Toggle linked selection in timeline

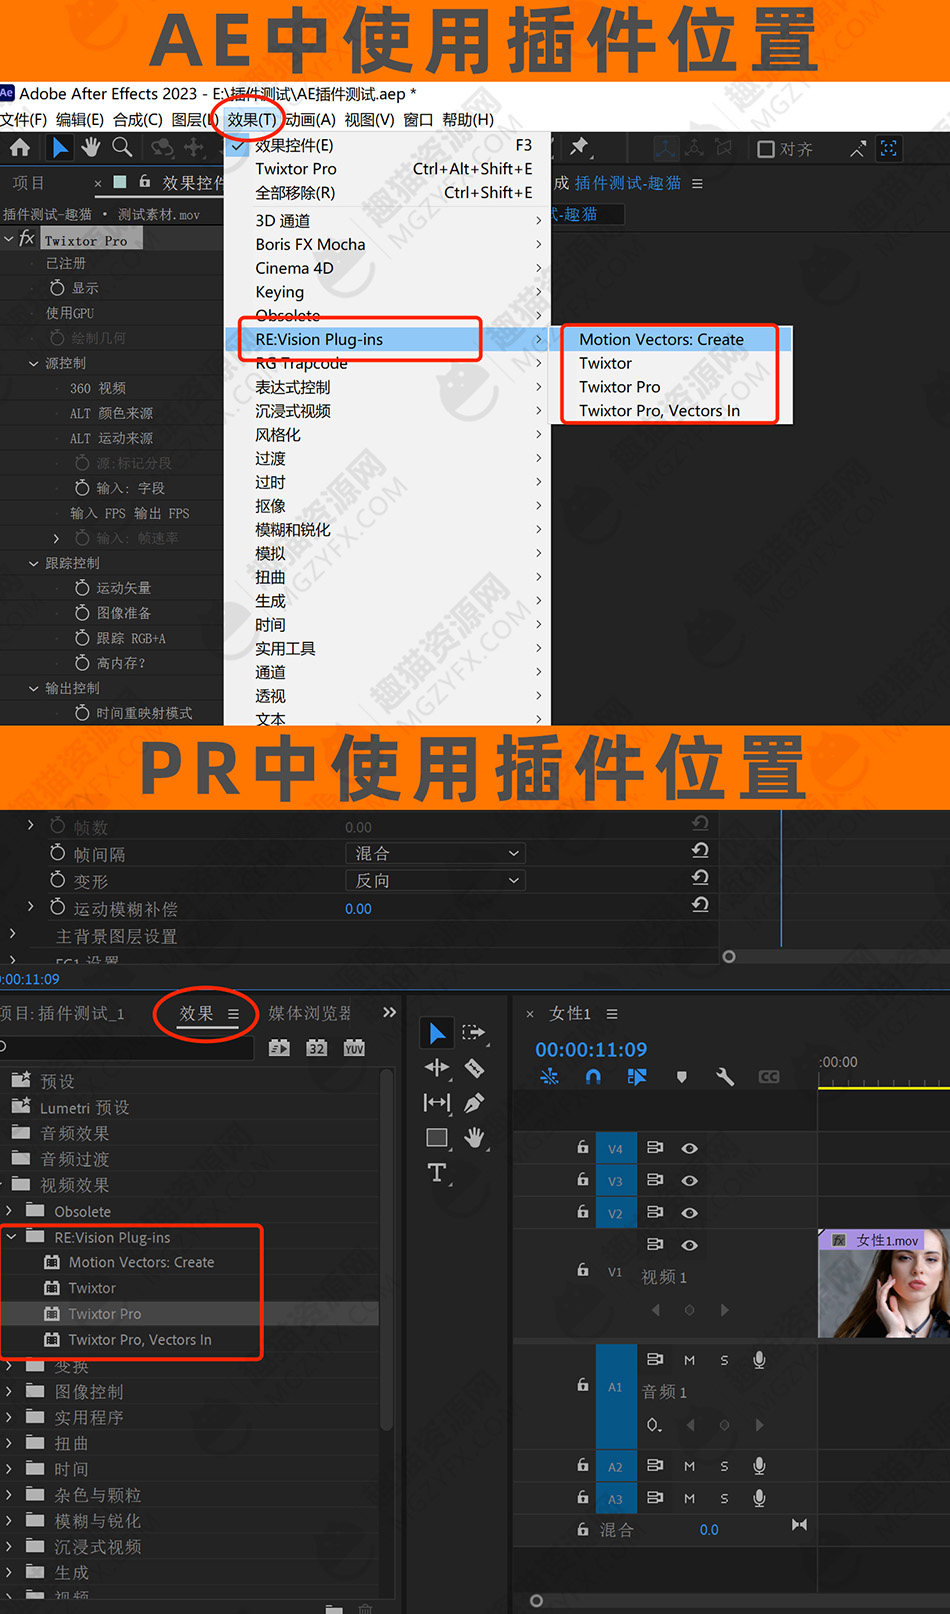tap(637, 1077)
